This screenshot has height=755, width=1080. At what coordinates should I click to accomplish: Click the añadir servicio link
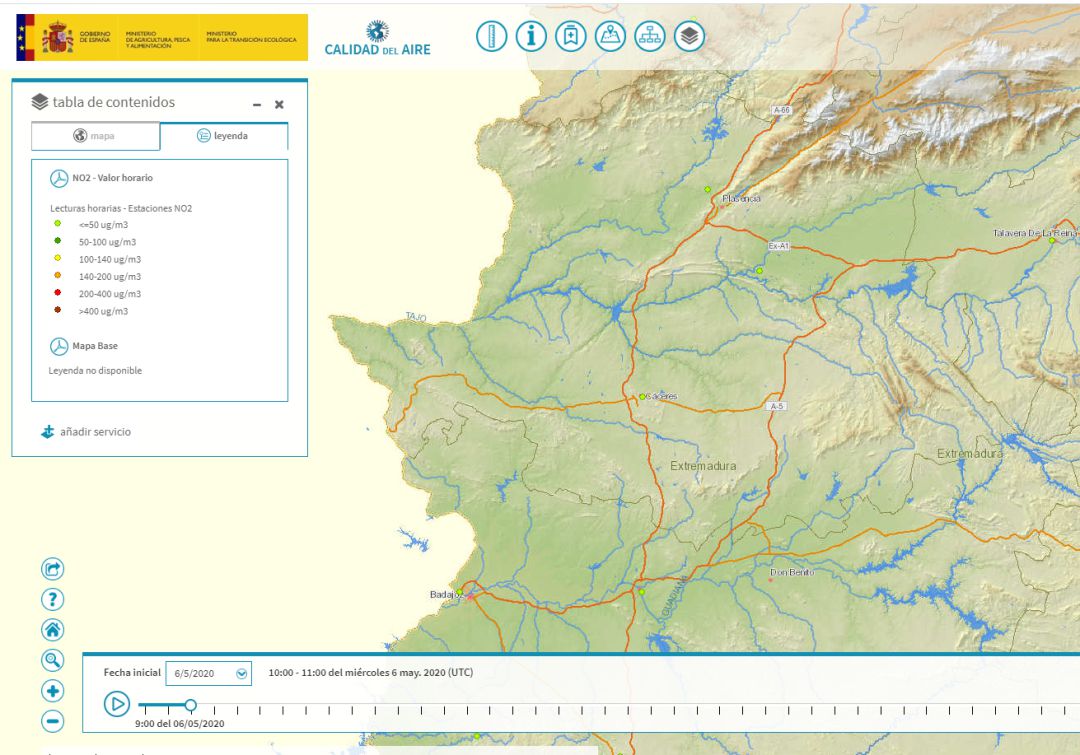click(x=95, y=432)
